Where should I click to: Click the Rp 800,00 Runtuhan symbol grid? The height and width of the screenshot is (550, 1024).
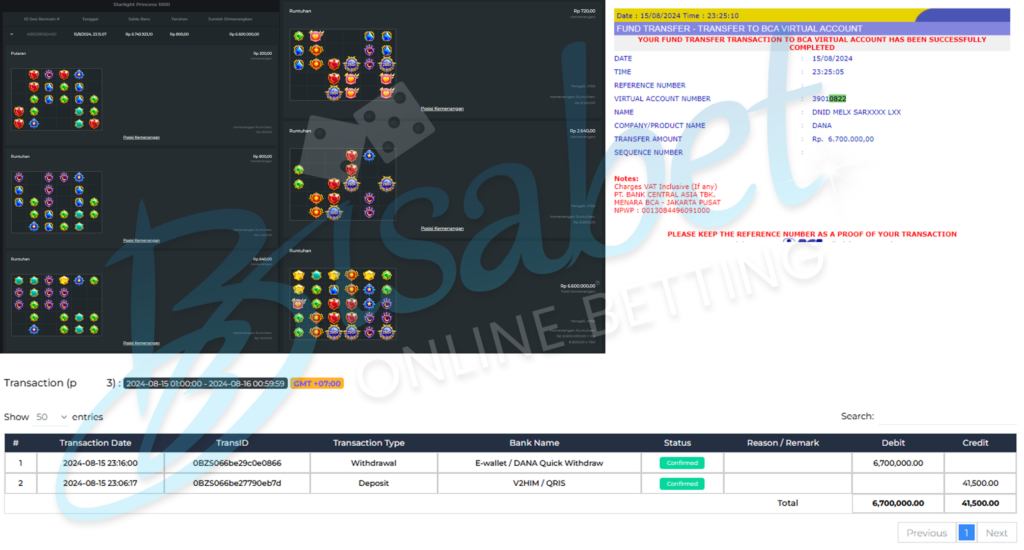[x=57, y=202]
